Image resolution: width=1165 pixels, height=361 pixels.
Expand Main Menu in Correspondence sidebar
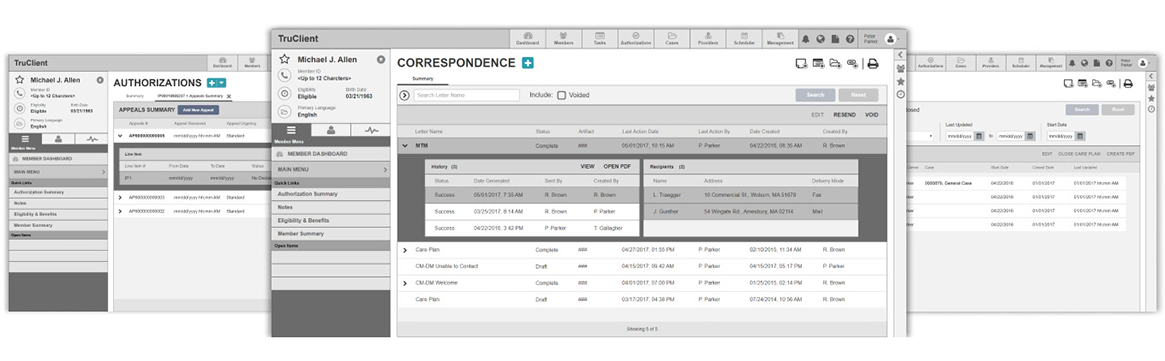pos(331,170)
